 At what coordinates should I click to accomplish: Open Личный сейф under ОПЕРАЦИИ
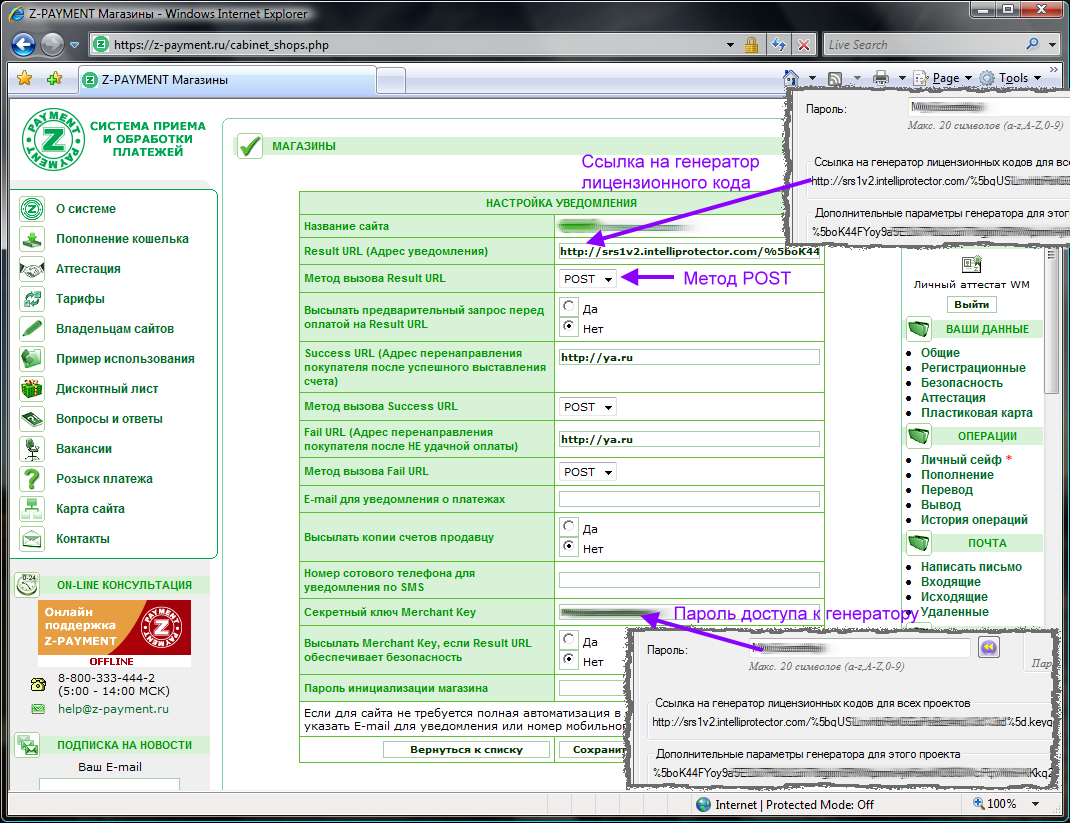(961, 460)
